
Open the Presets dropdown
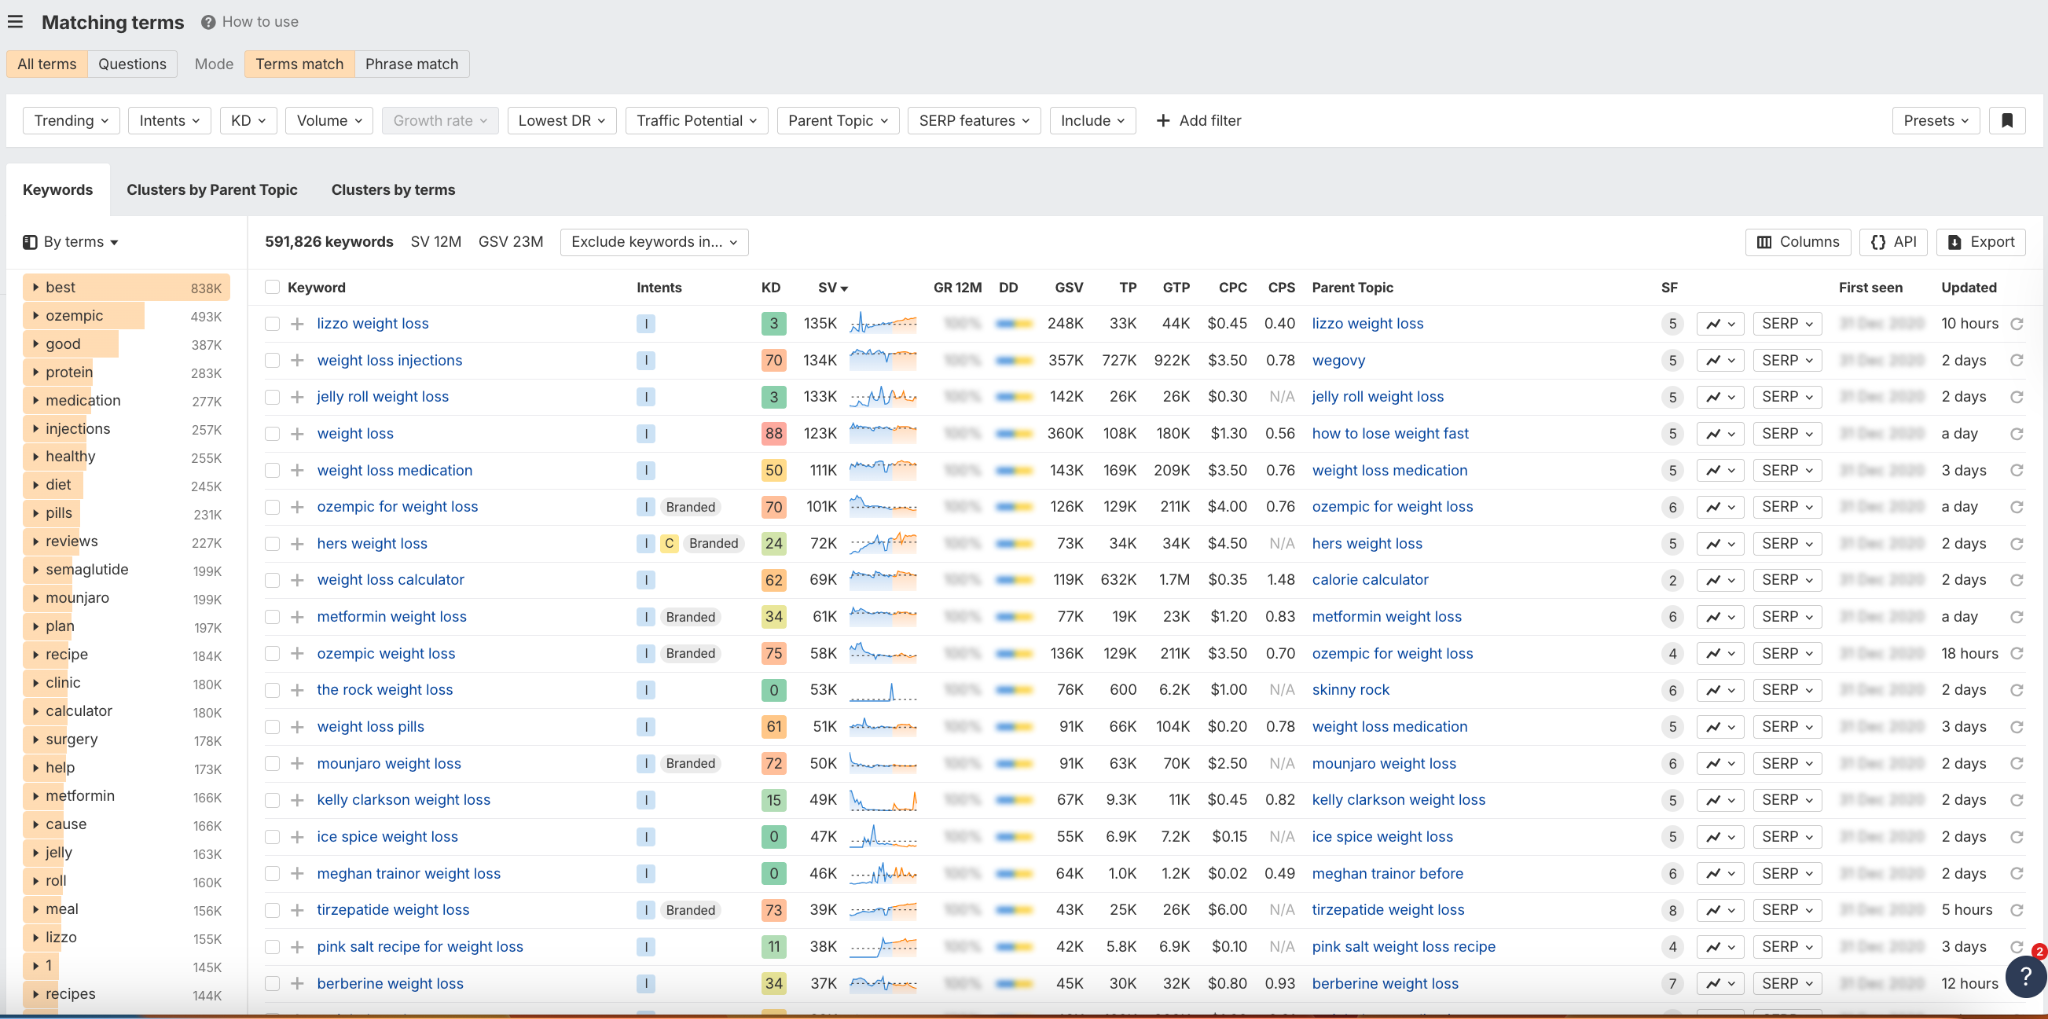1933,120
